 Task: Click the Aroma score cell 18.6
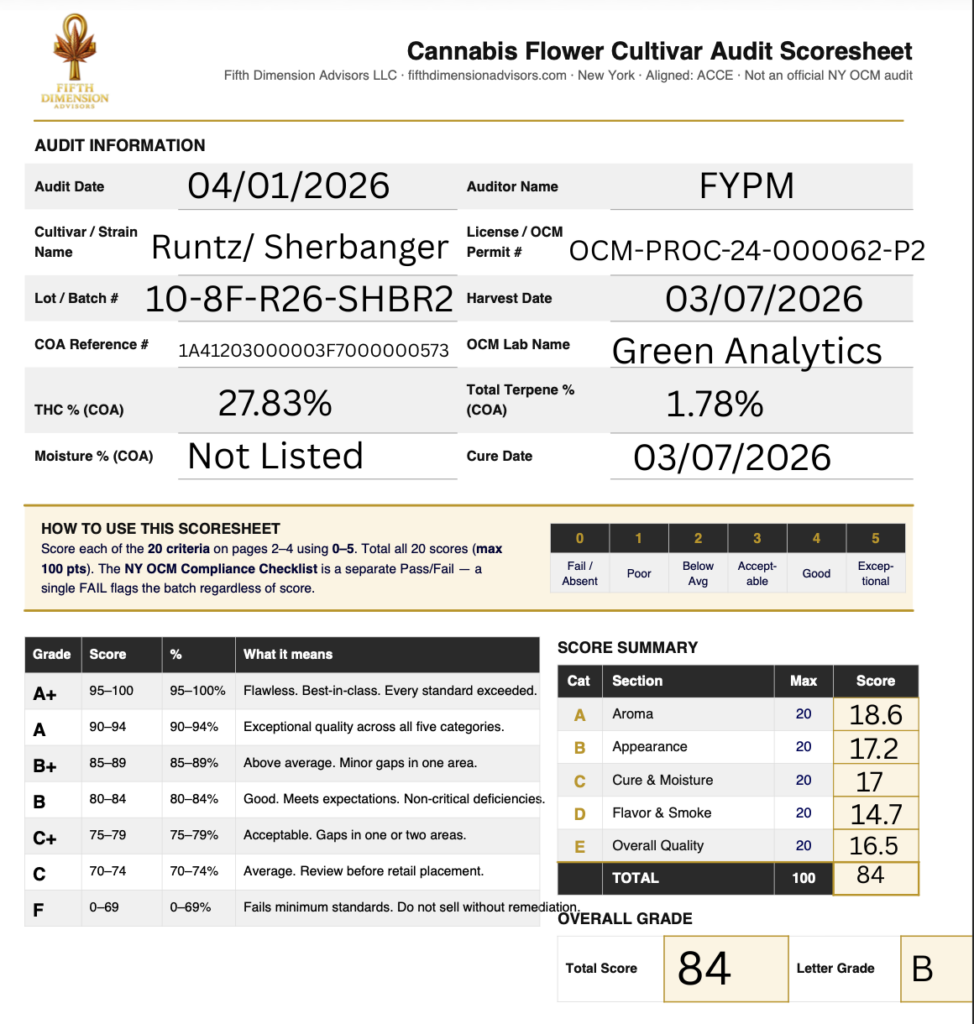875,714
